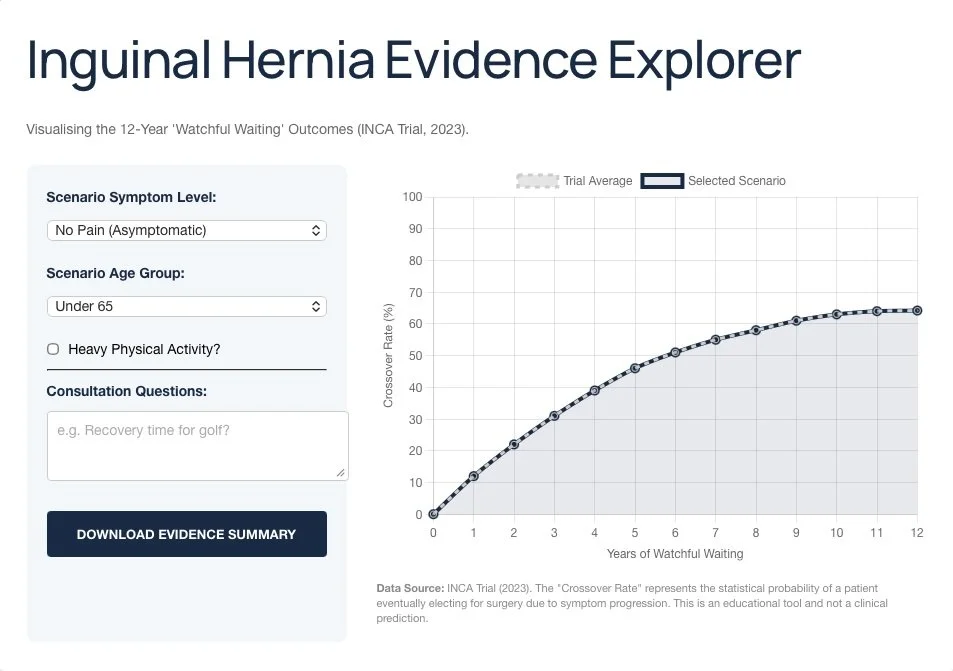This screenshot has height=671, width=953.
Task: Enable the Heavy Physical Activity checkbox
Action: pyautogui.click(x=52, y=349)
